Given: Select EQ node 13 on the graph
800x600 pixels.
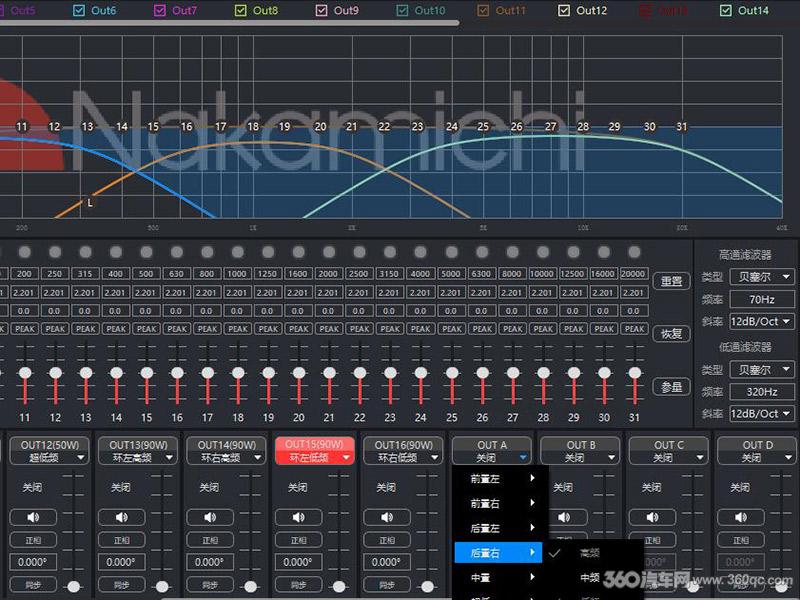Looking at the screenshot, I should click(x=88, y=126).
